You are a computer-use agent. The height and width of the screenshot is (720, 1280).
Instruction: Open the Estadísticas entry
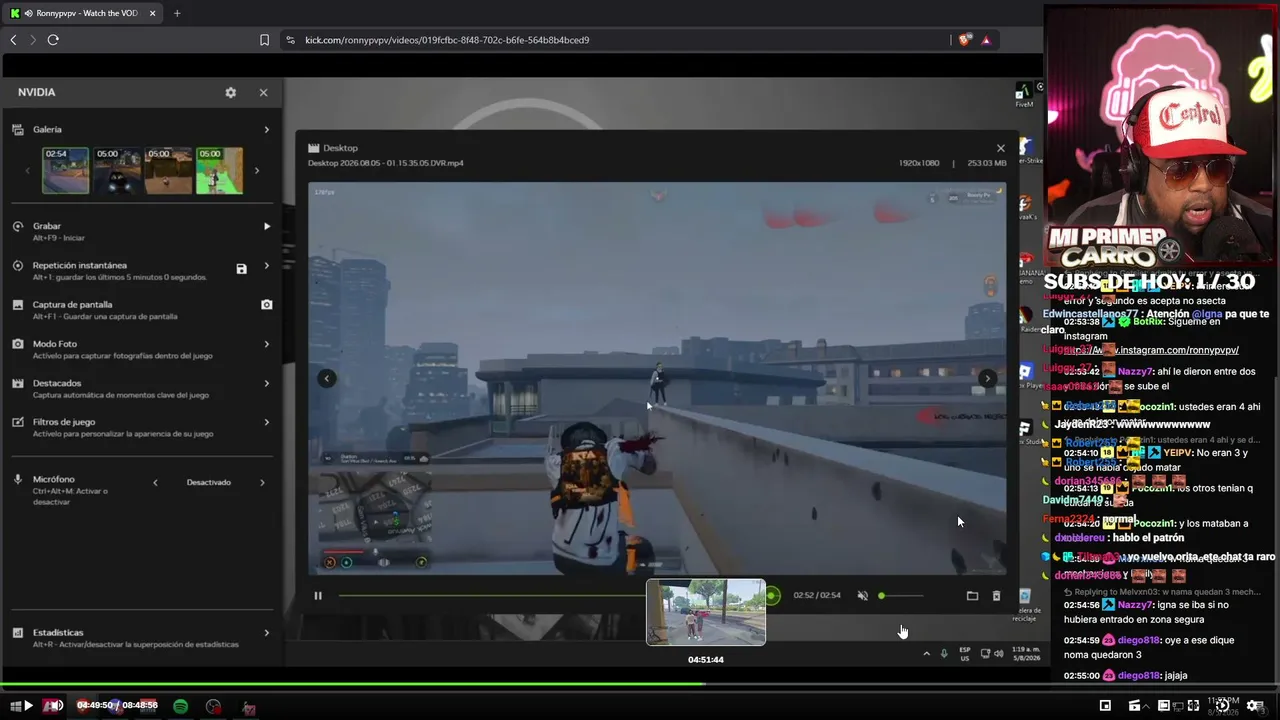click(x=142, y=638)
